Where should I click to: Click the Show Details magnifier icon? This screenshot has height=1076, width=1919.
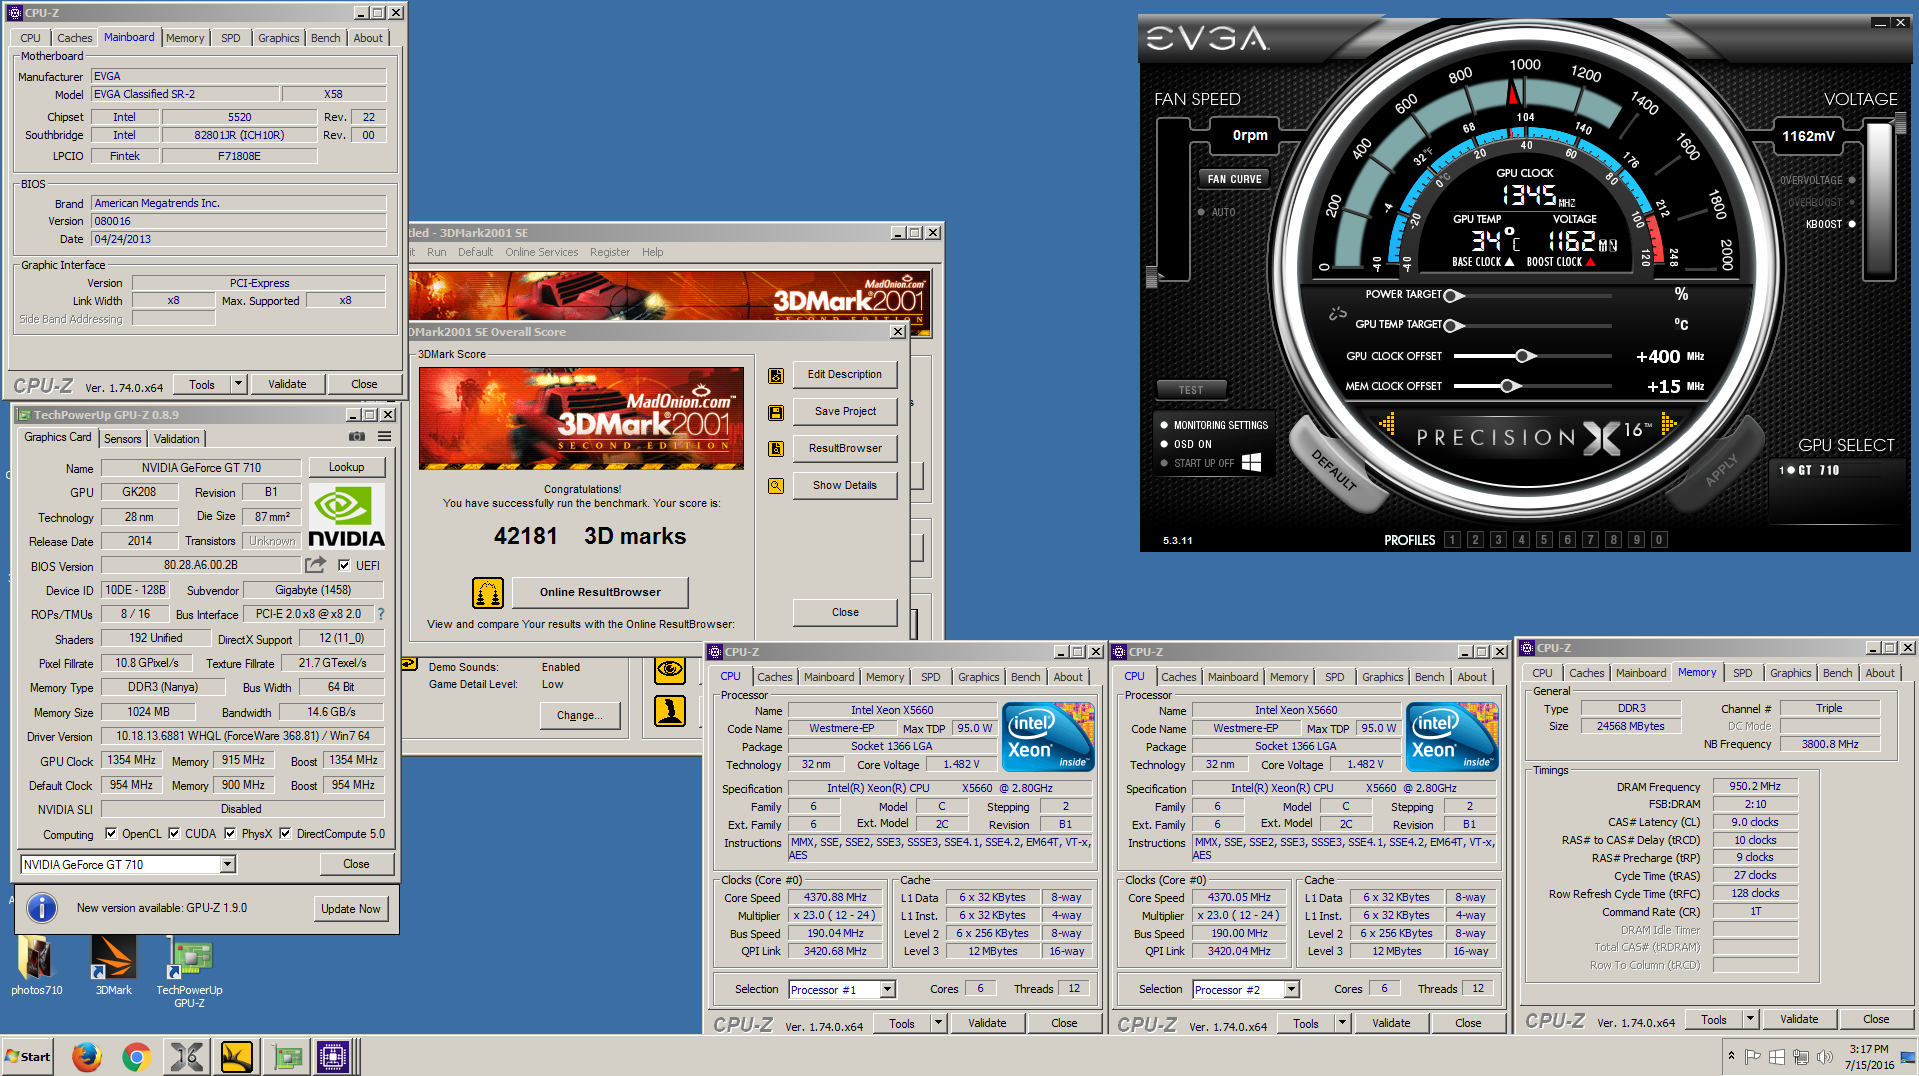pyautogui.click(x=776, y=486)
